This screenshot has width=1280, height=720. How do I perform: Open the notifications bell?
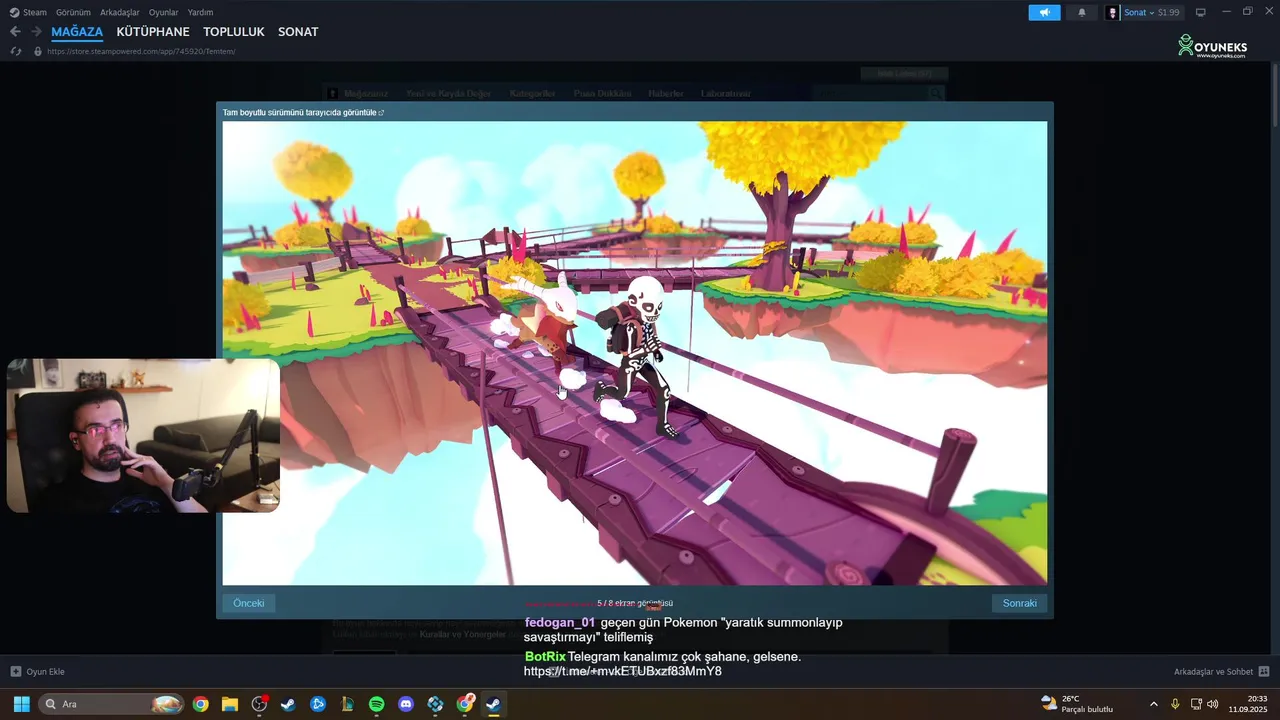(1081, 12)
